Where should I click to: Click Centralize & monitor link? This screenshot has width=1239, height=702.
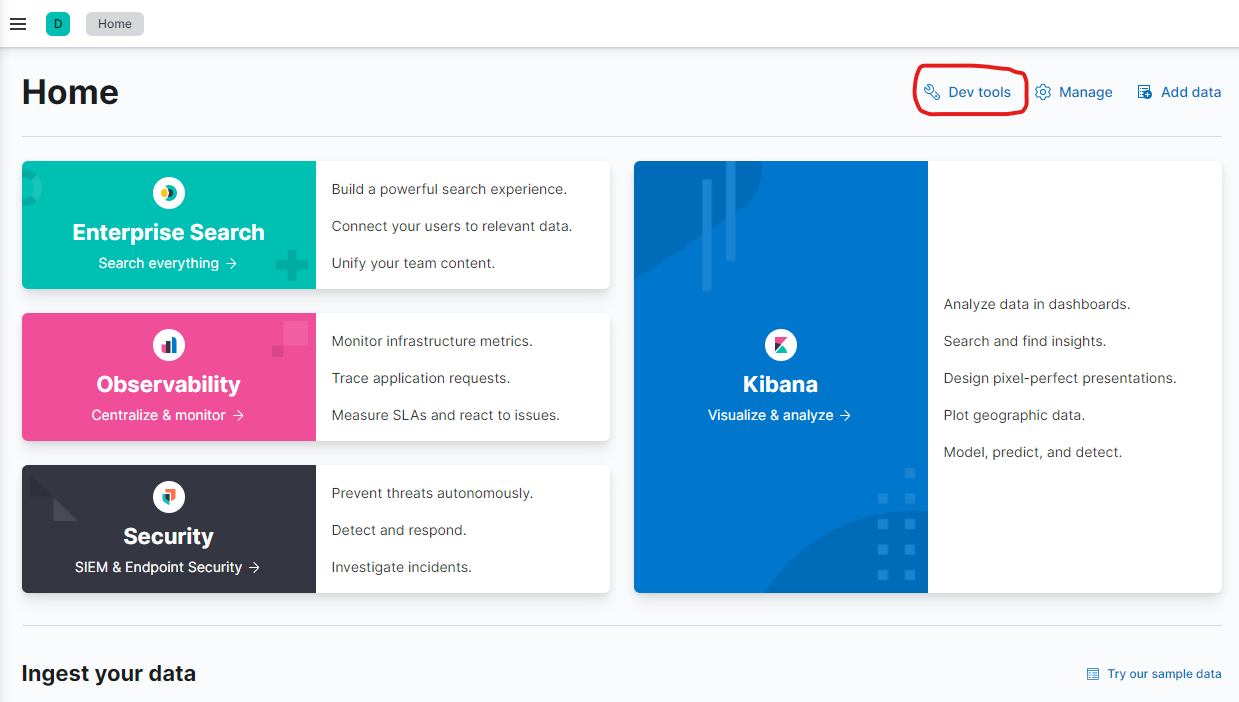[x=168, y=415]
